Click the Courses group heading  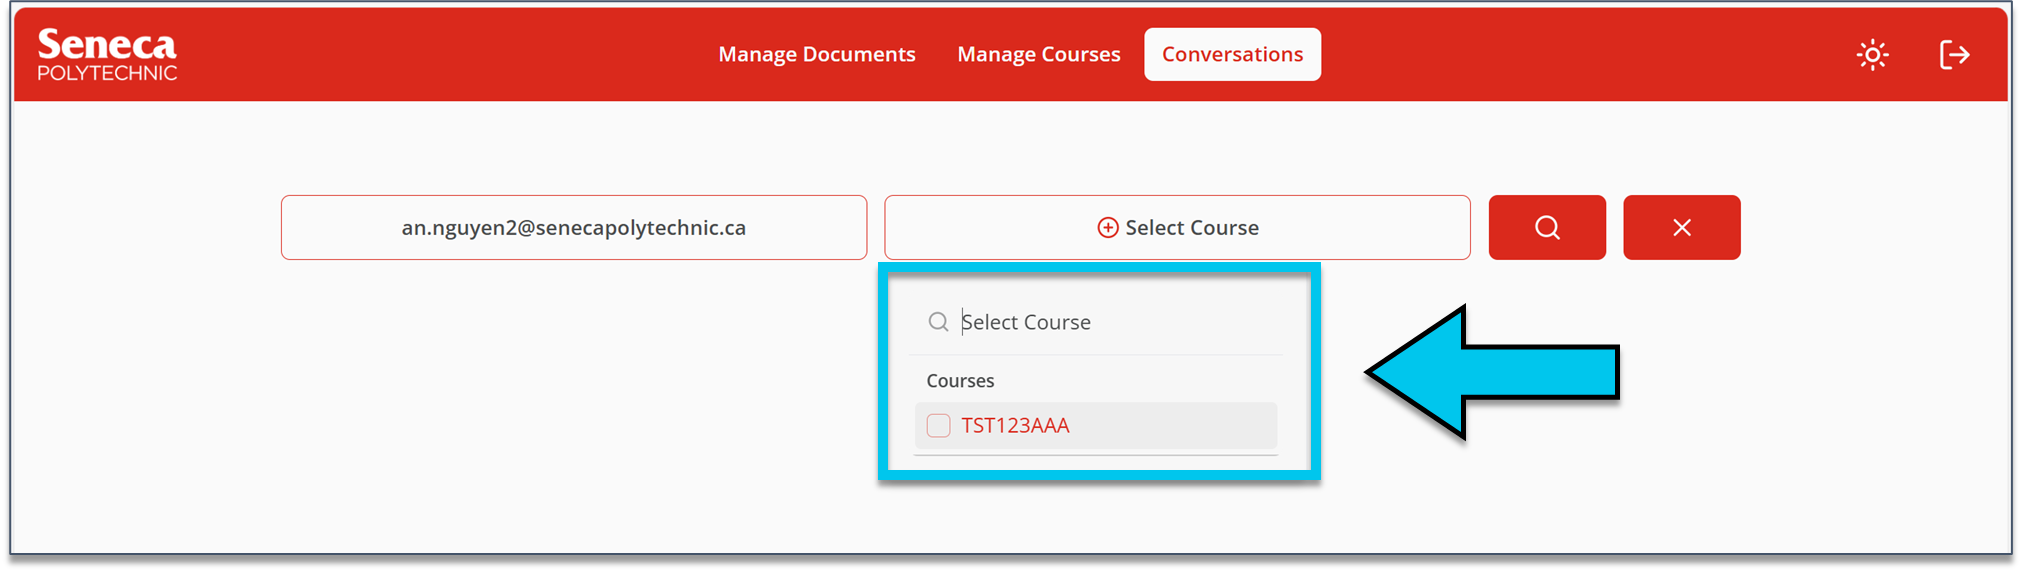pyautogui.click(x=960, y=380)
